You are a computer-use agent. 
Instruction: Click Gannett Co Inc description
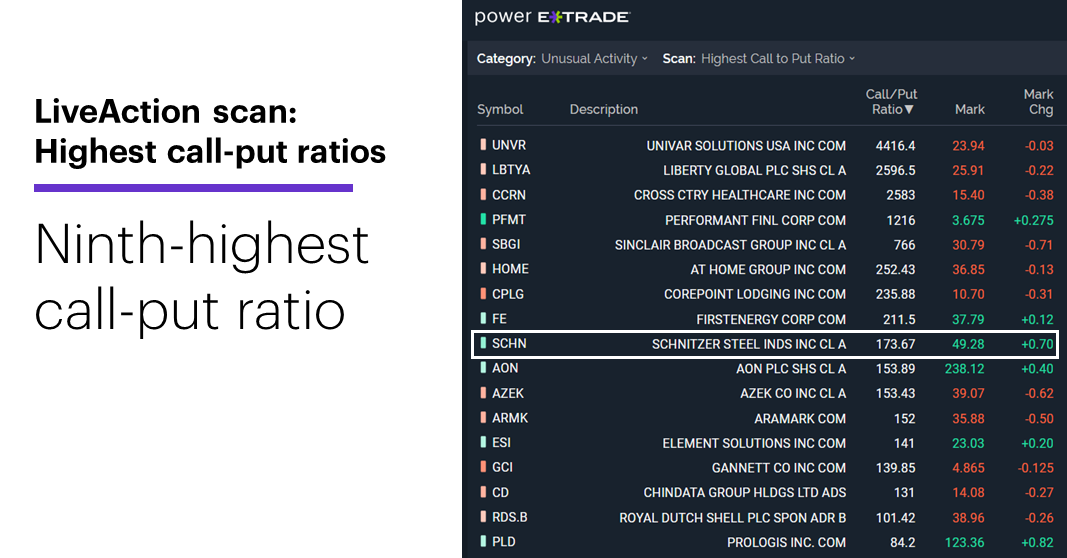[779, 468]
